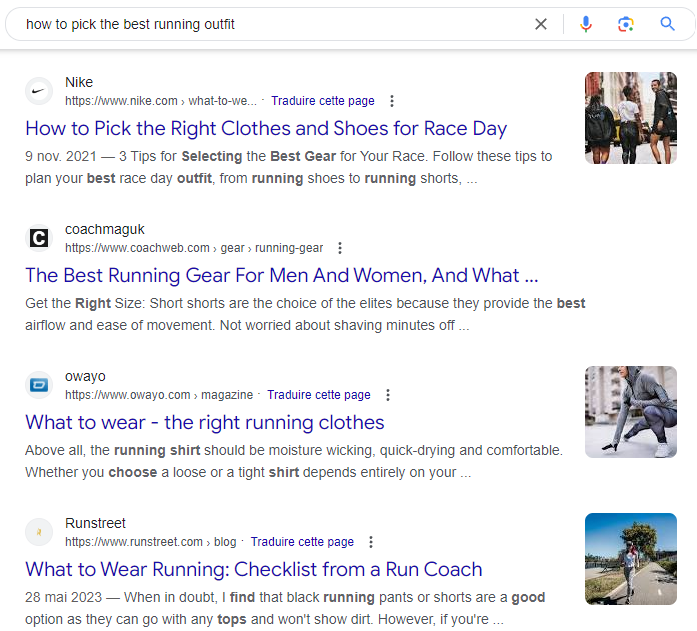
Task: Open more options for Nike result
Action: pos(392,101)
